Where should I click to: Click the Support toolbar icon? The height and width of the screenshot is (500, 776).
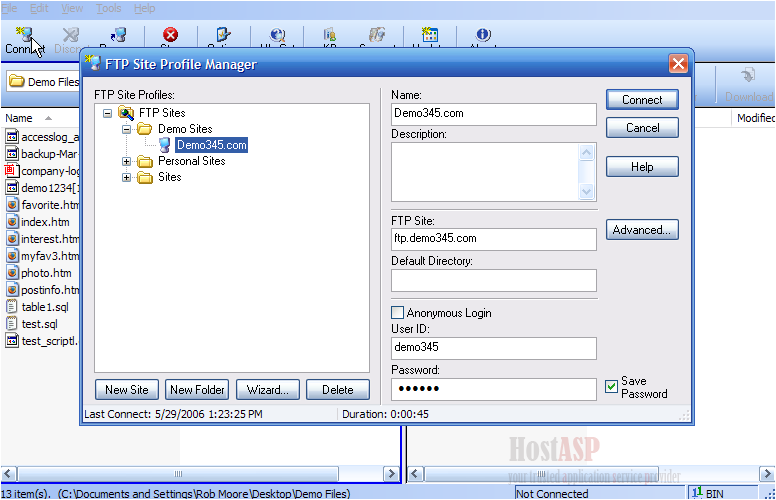[377, 34]
